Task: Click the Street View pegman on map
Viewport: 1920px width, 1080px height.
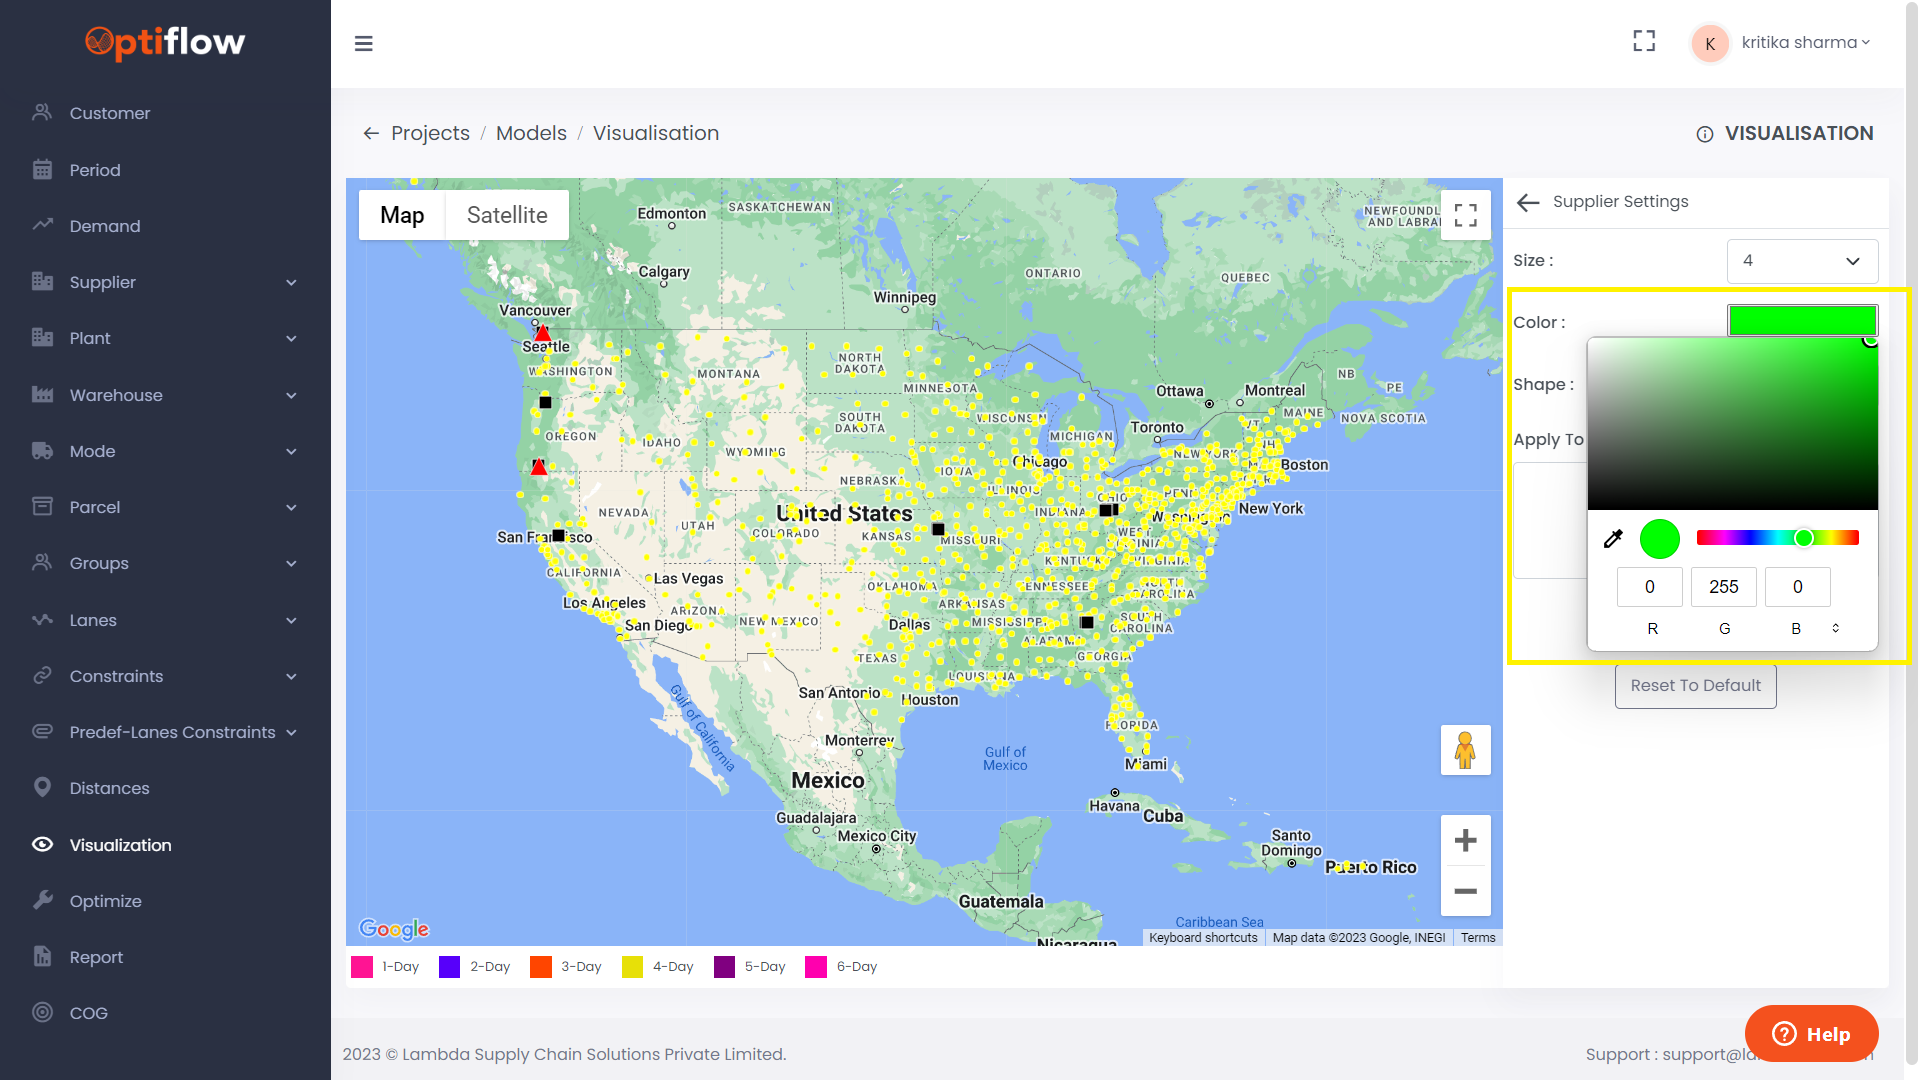Action: coord(1465,750)
